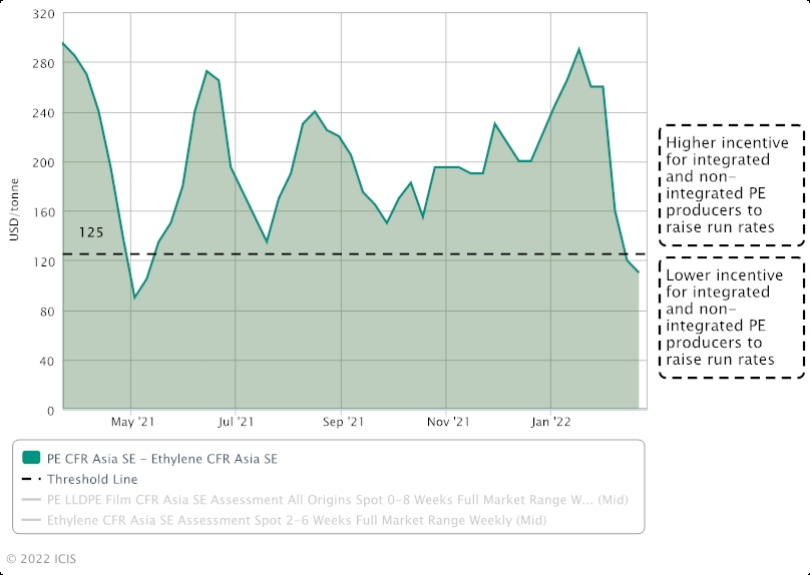
Task: Click the Higher incentive annotation box
Action: point(731,185)
